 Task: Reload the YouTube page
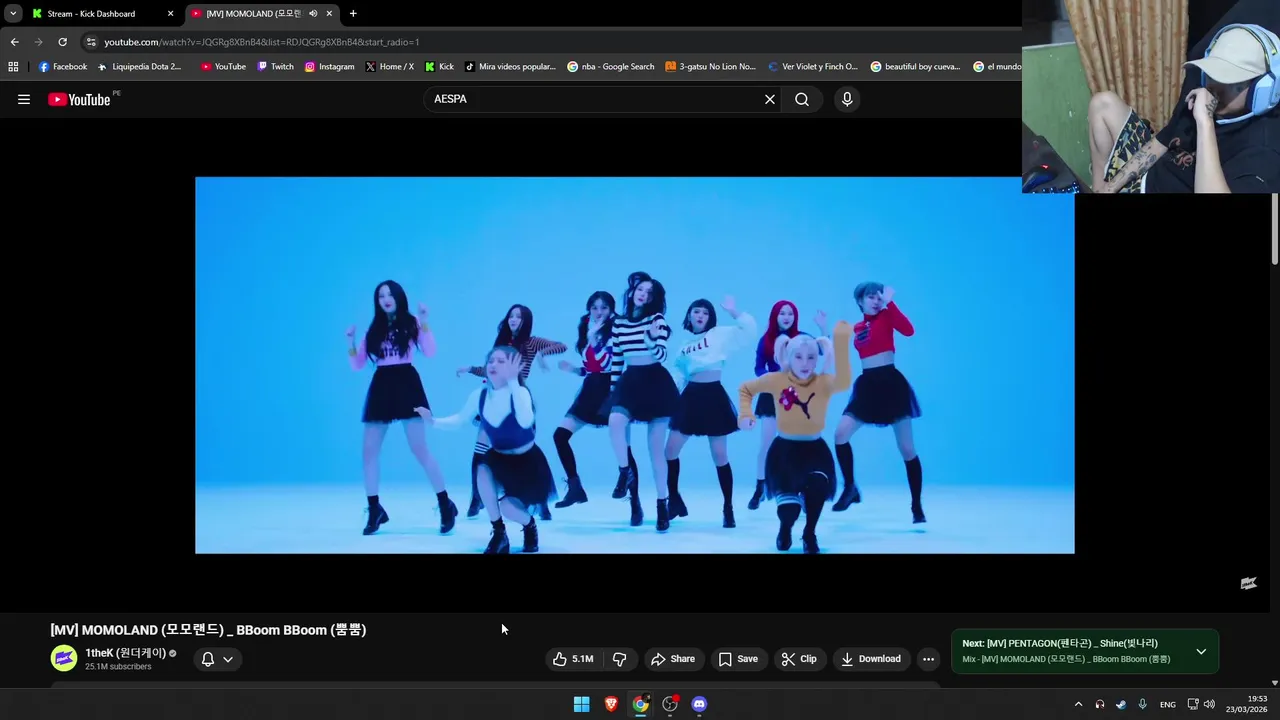[x=62, y=42]
